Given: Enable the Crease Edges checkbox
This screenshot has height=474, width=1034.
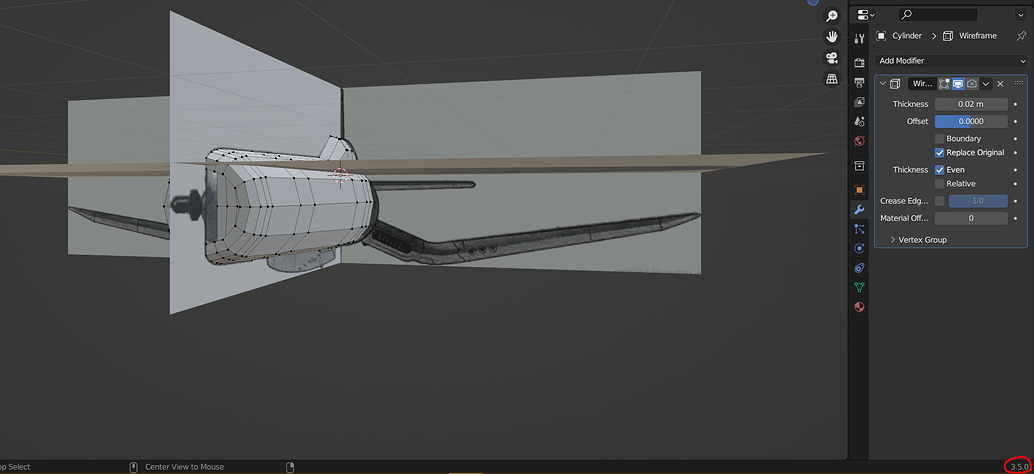Looking at the screenshot, I should (x=940, y=200).
